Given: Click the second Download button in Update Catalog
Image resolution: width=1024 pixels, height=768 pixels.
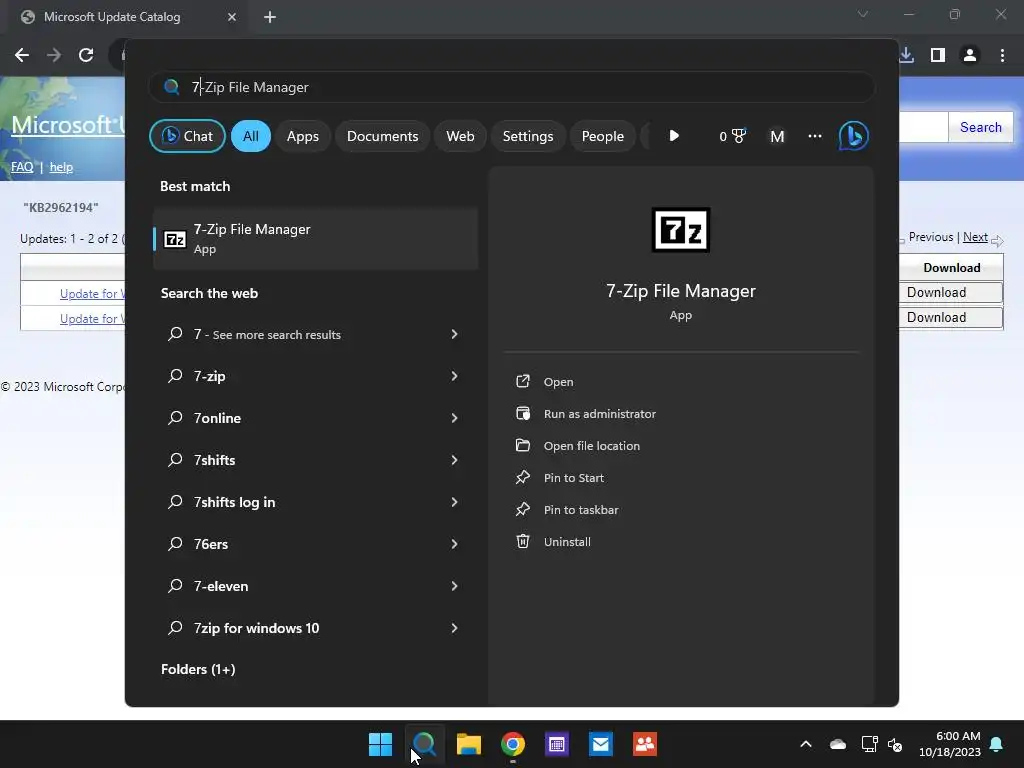Looking at the screenshot, I should [951, 317].
